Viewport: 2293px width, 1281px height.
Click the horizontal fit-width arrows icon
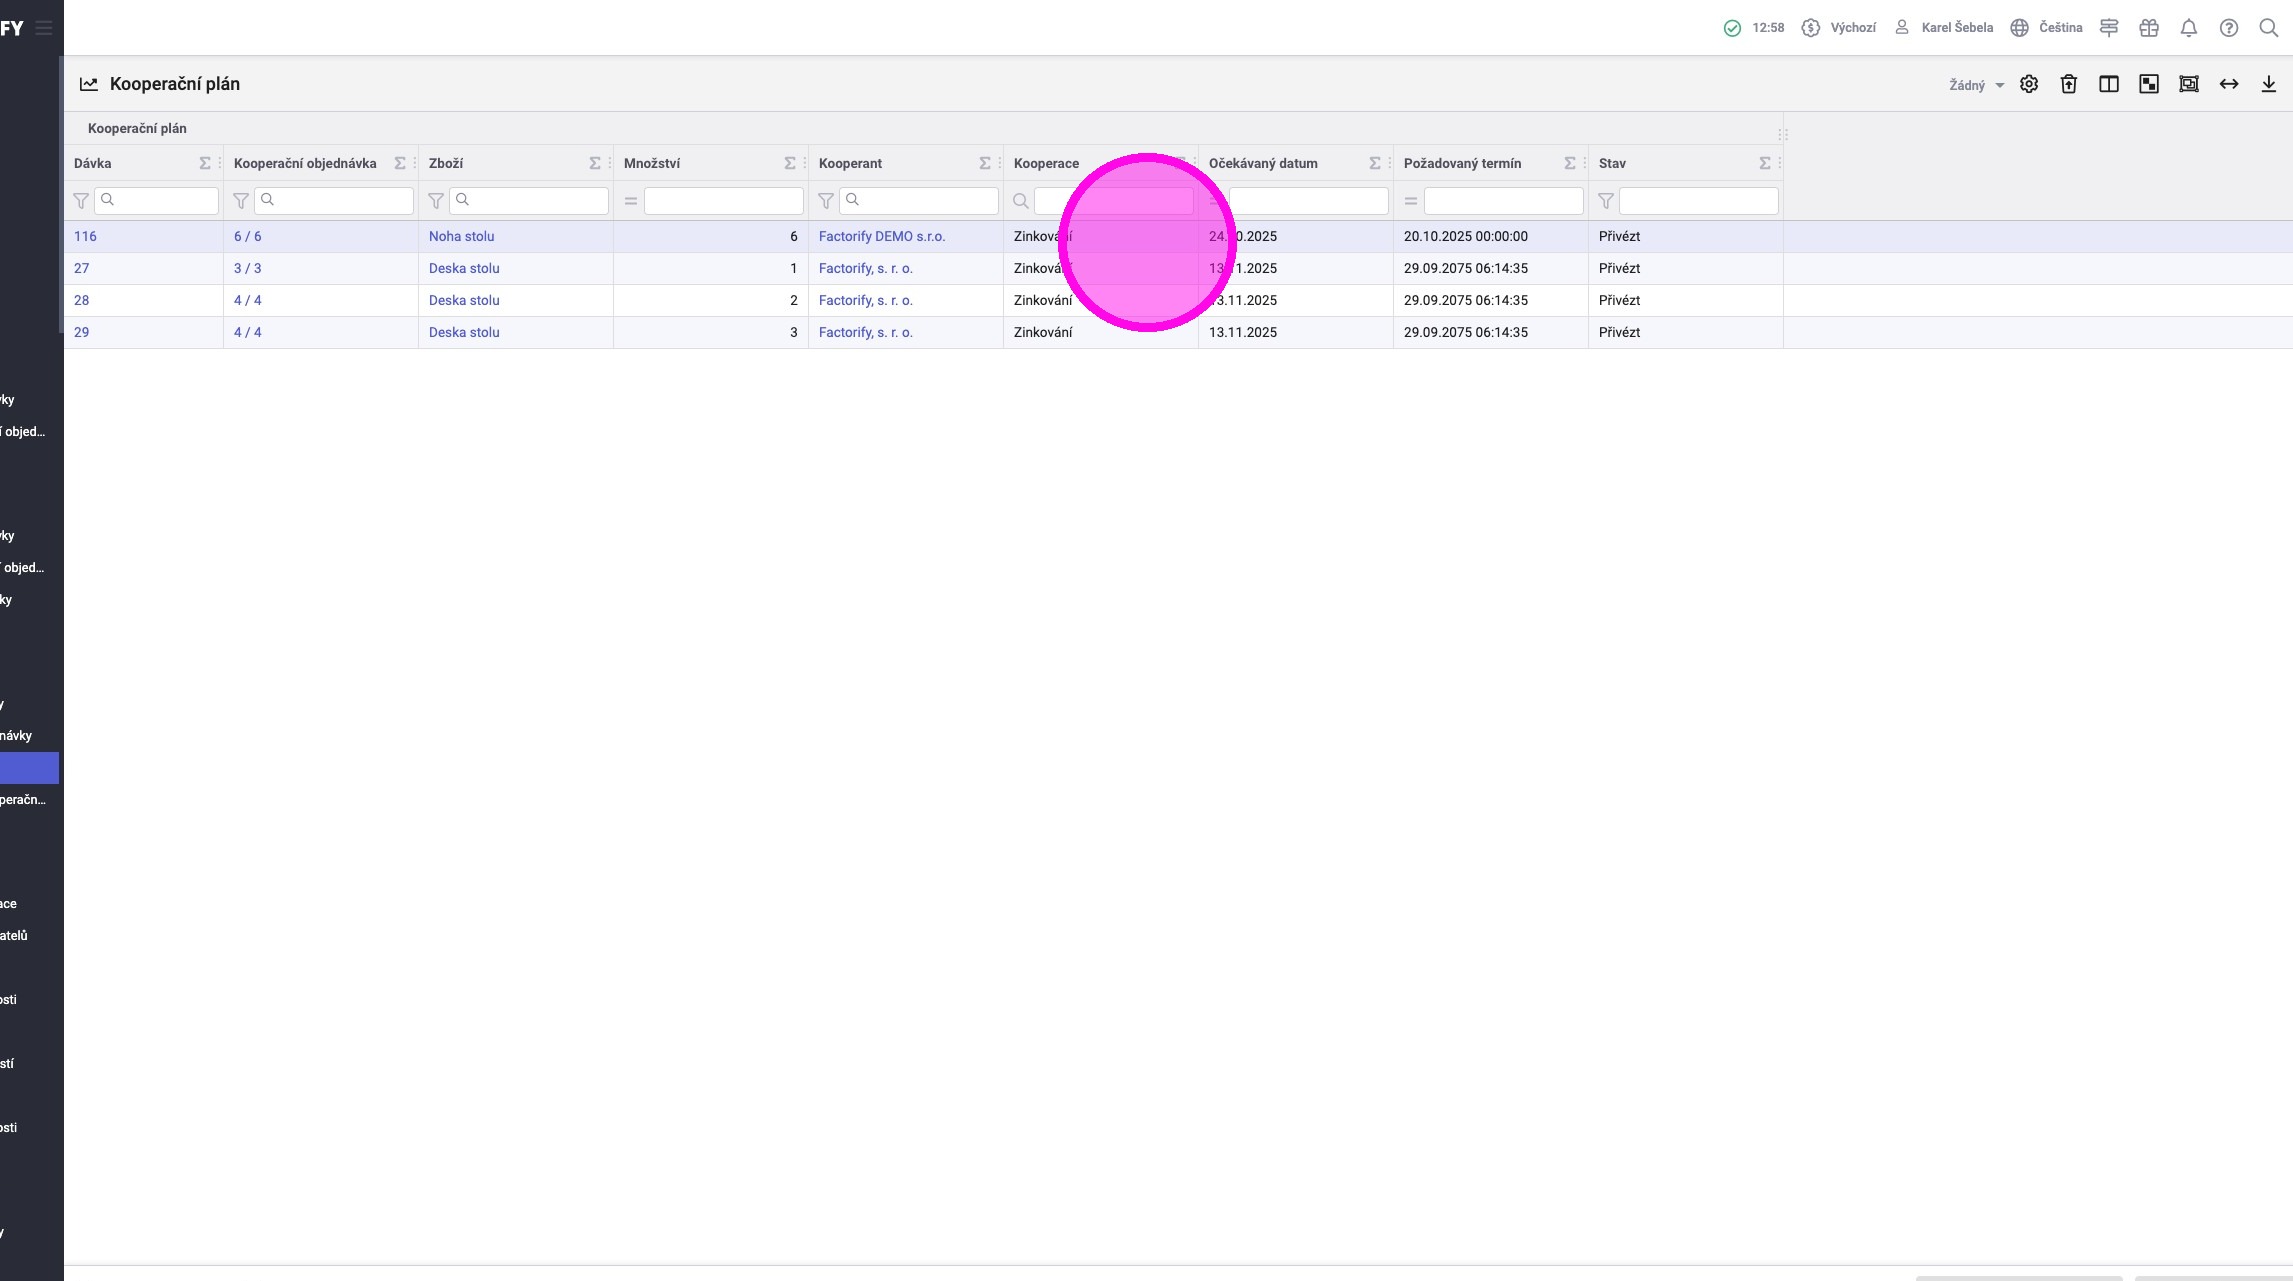tap(2228, 84)
